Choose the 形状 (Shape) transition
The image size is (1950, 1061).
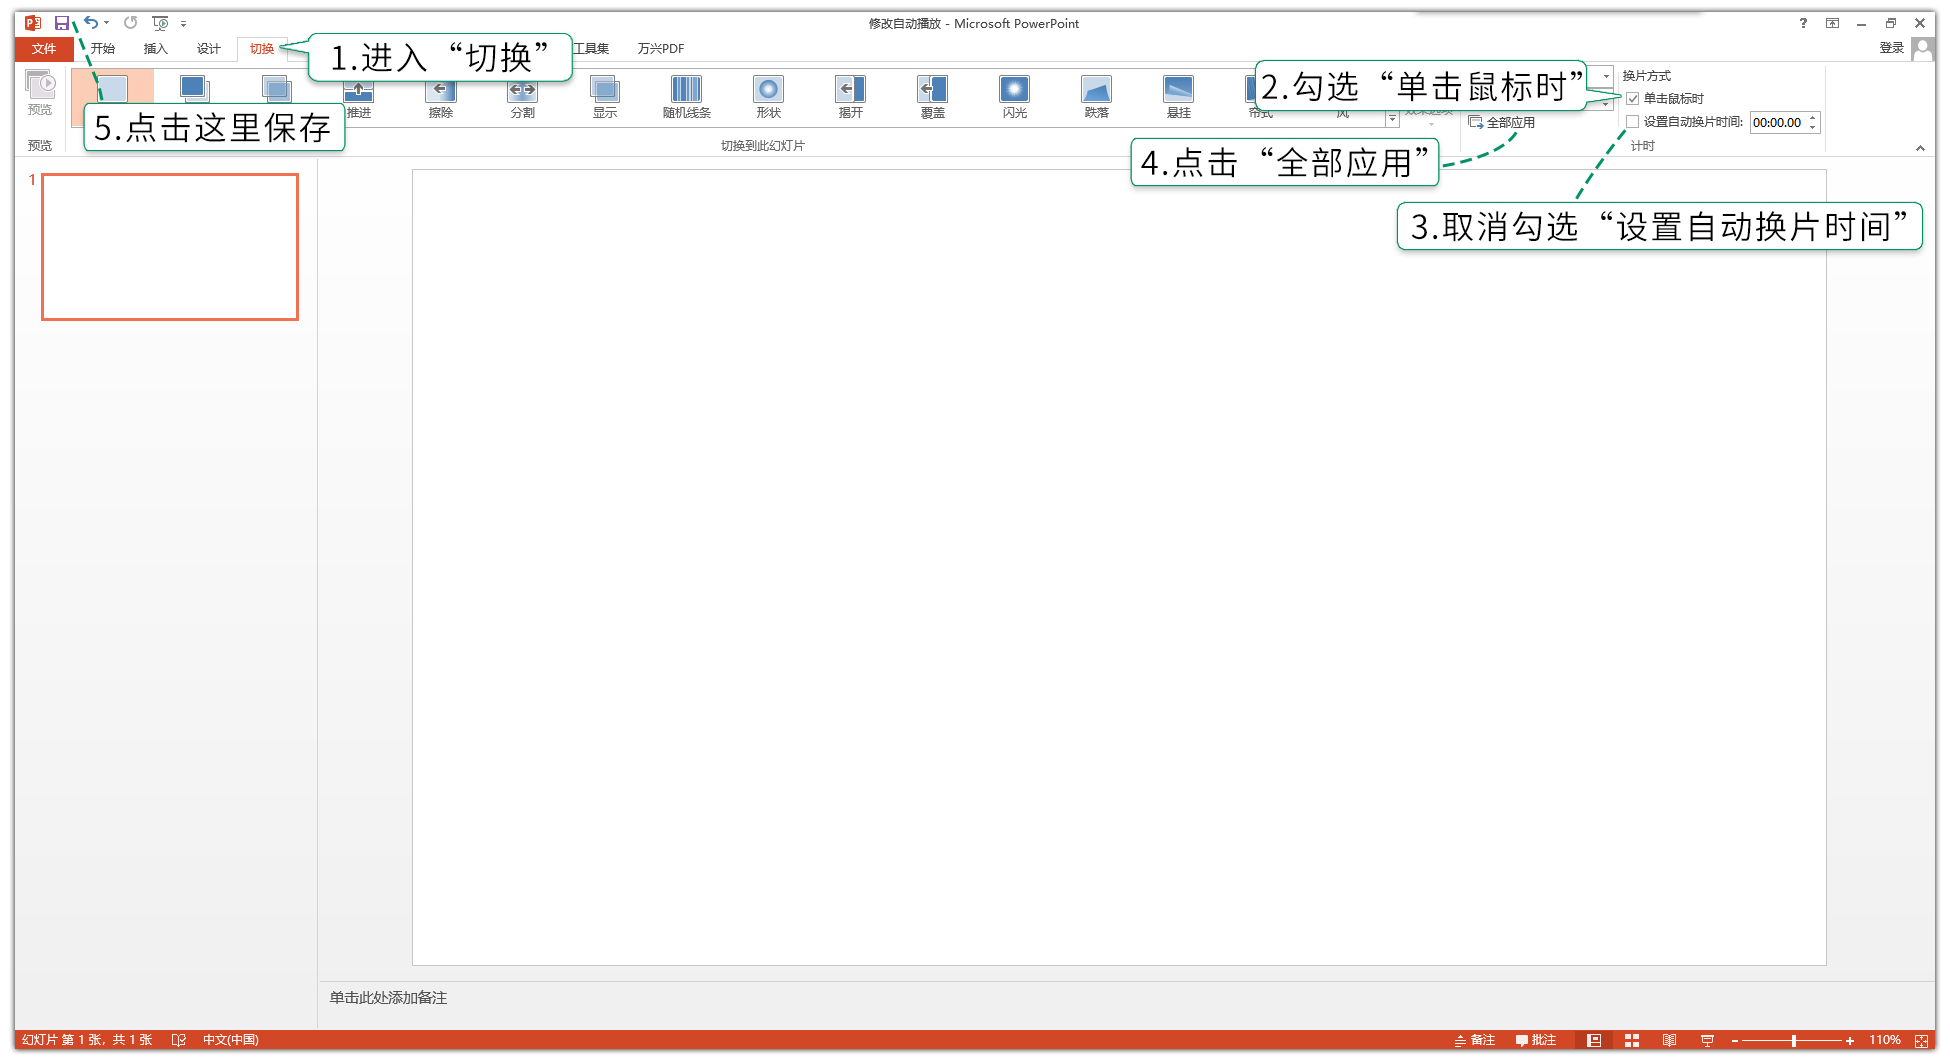(x=769, y=97)
